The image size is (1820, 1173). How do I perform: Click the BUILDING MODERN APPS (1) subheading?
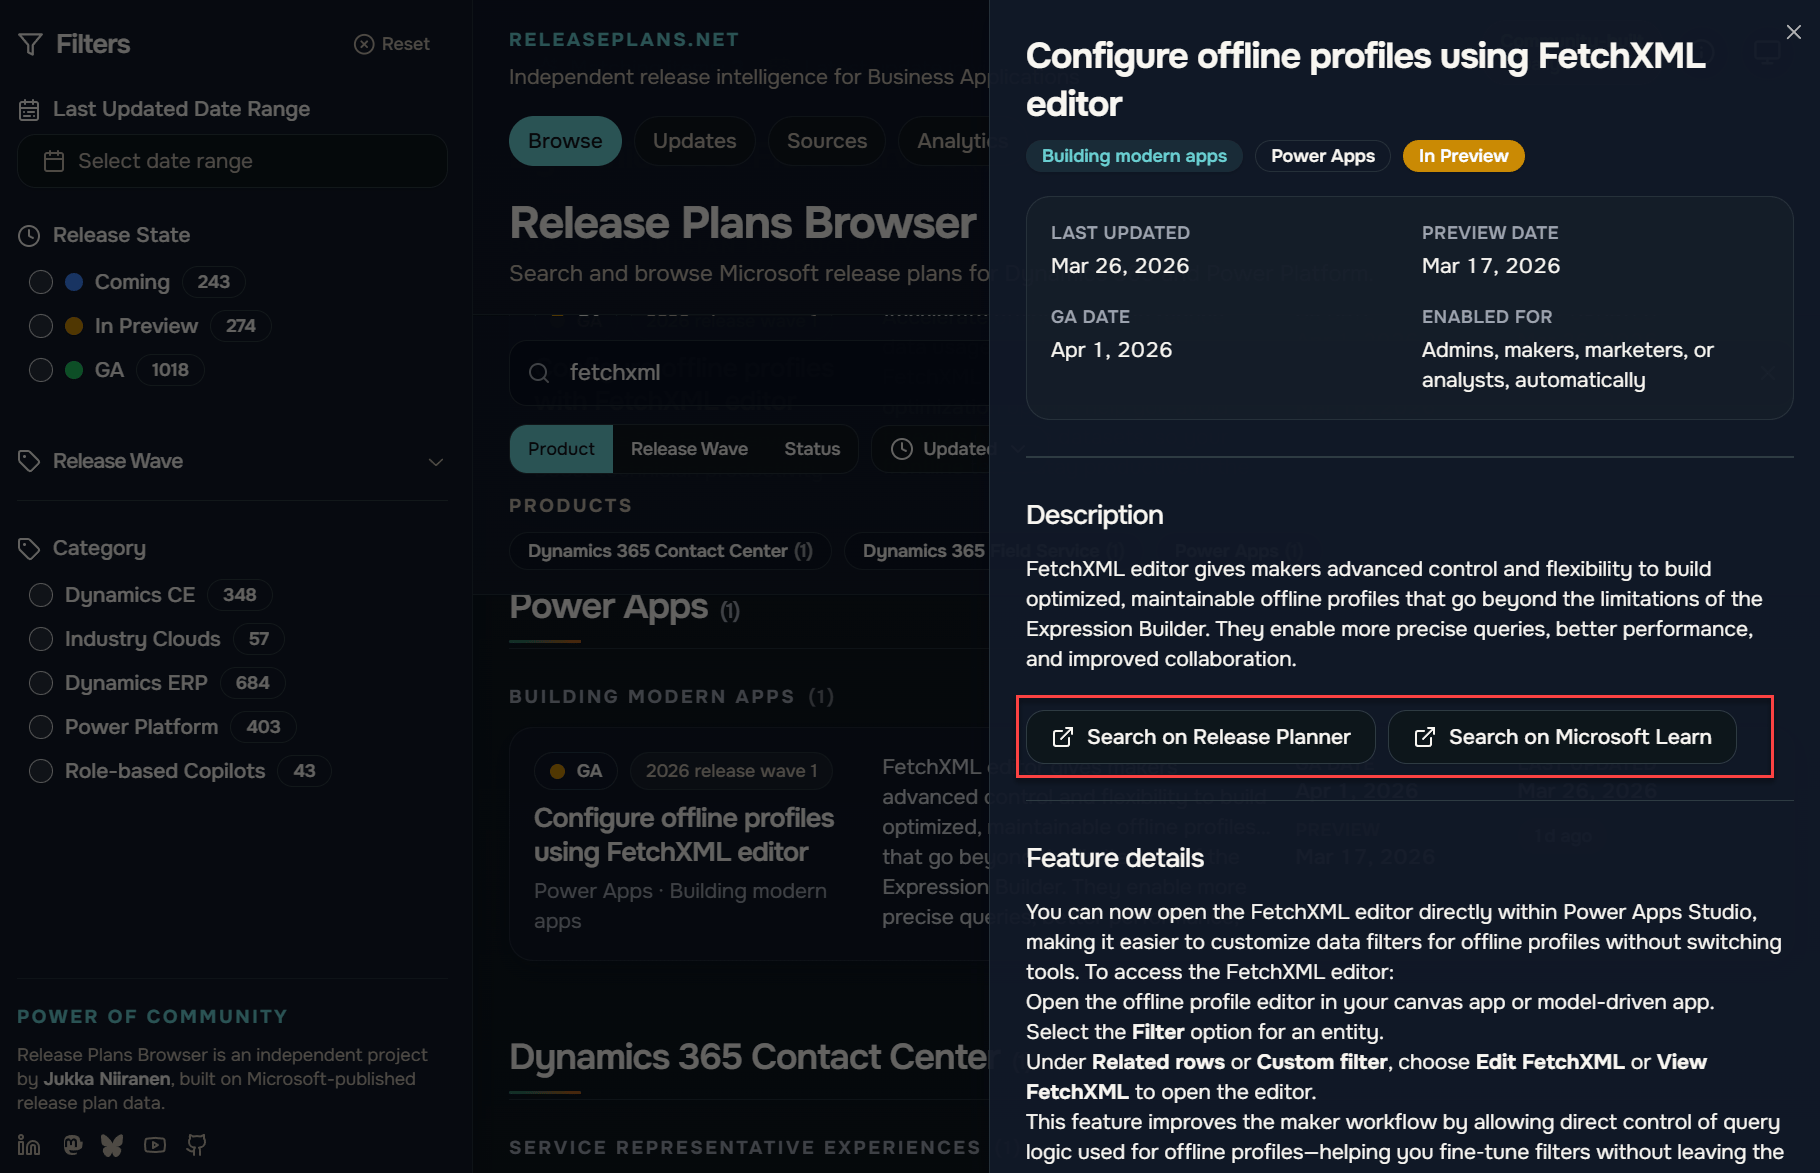(x=672, y=697)
